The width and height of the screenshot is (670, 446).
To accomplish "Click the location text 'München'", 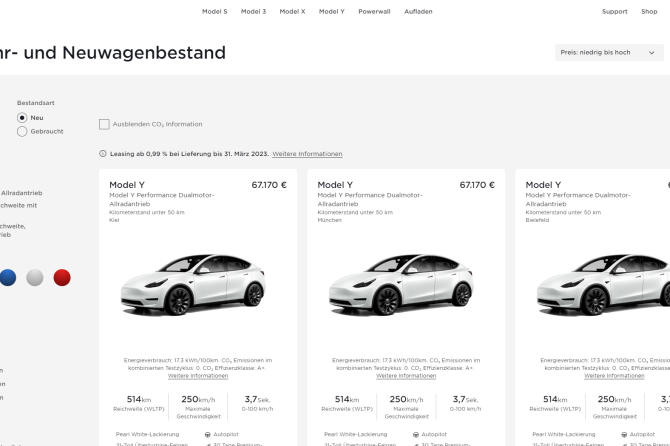I will click(x=329, y=220).
